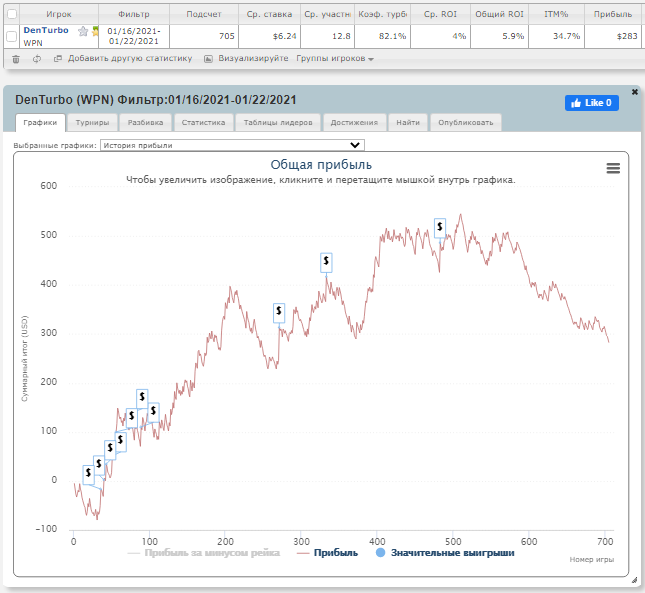Click the trash delete icon
This screenshot has width=645, height=593.
(15, 59)
